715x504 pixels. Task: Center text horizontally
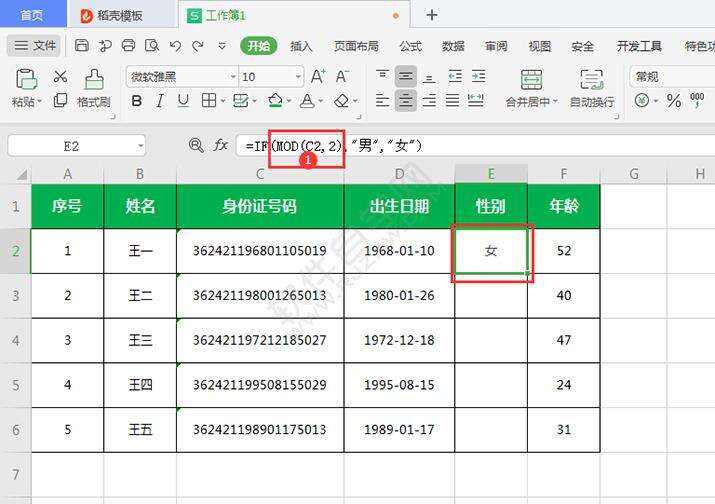tap(405, 100)
